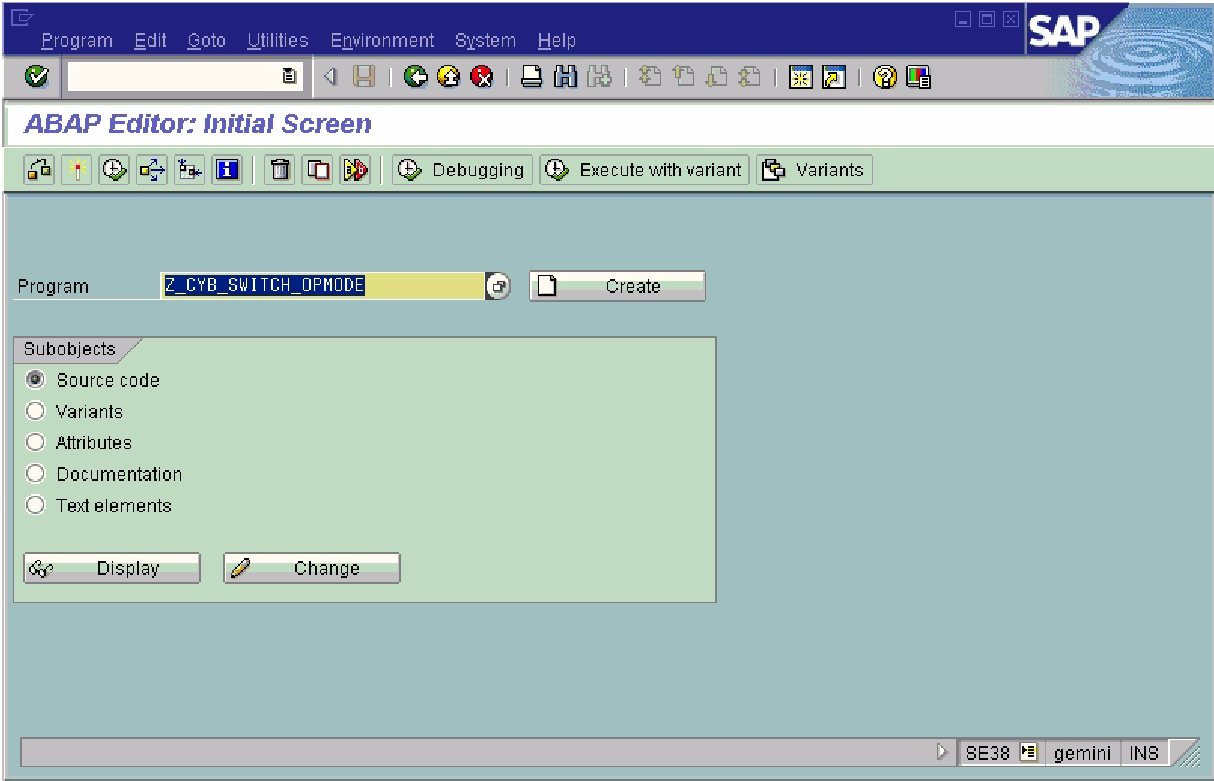
Task: Open the Environment menu
Action: click(382, 41)
